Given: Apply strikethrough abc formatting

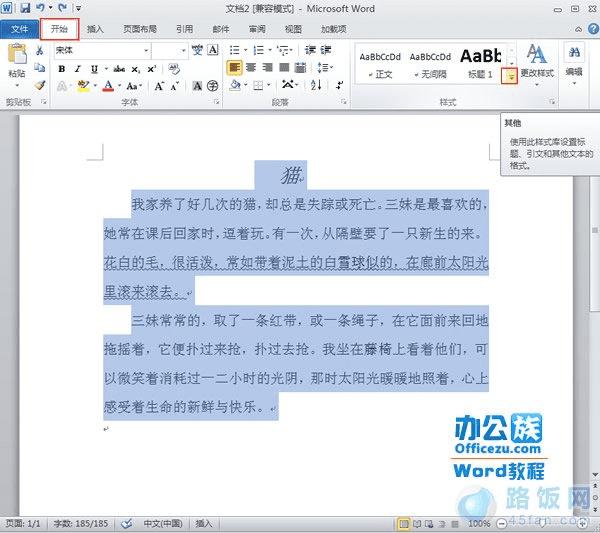Looking at the screenshot, I should [119, 69].
